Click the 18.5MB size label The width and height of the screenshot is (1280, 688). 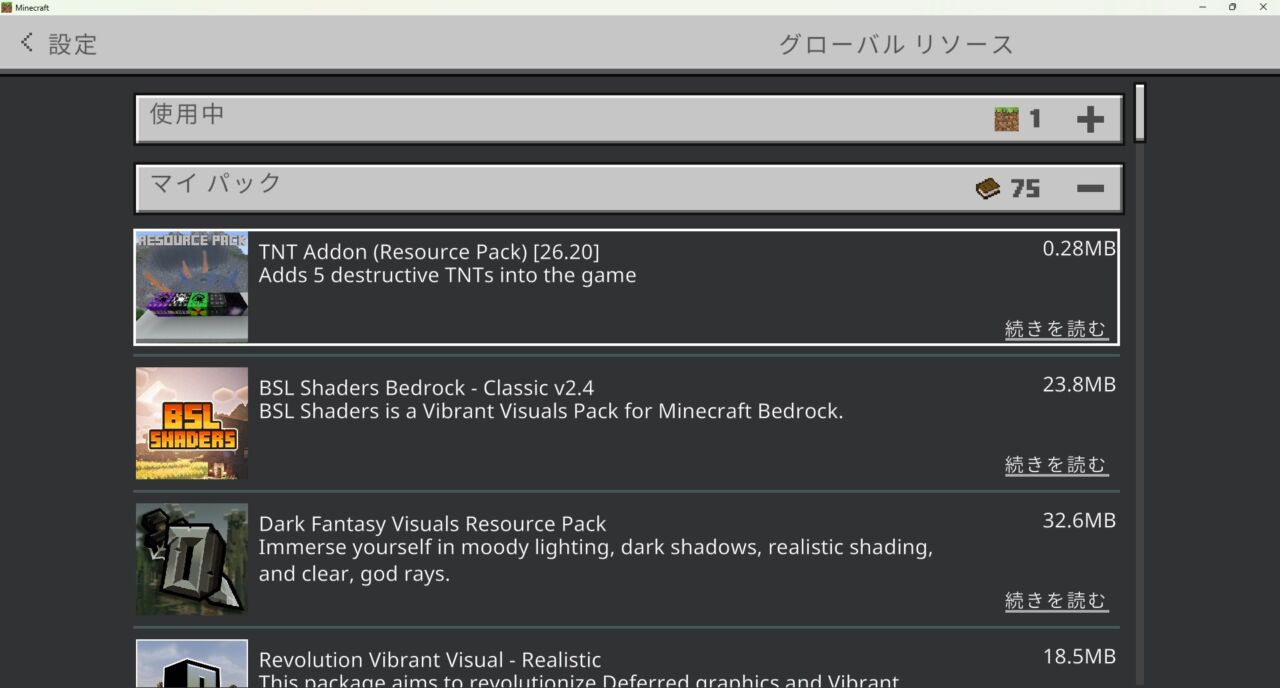coord(1079,657)
